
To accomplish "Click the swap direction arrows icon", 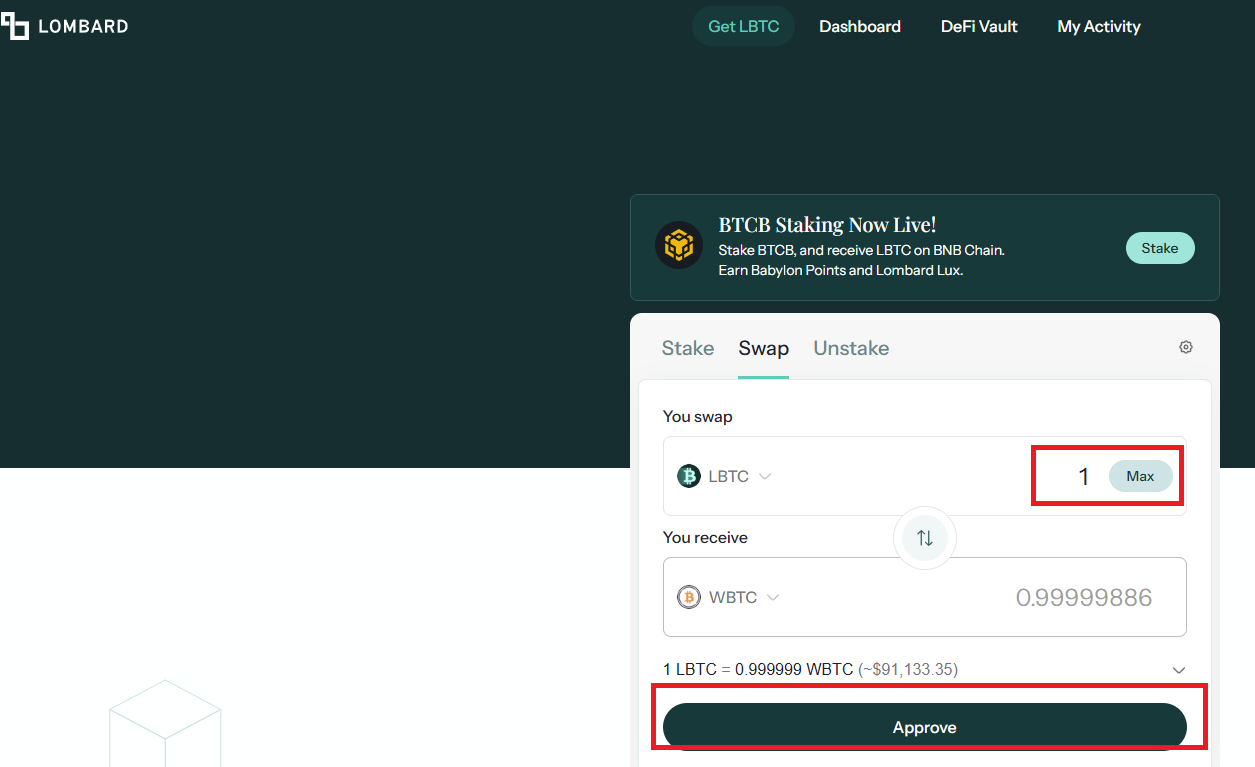I will [925, 538].
